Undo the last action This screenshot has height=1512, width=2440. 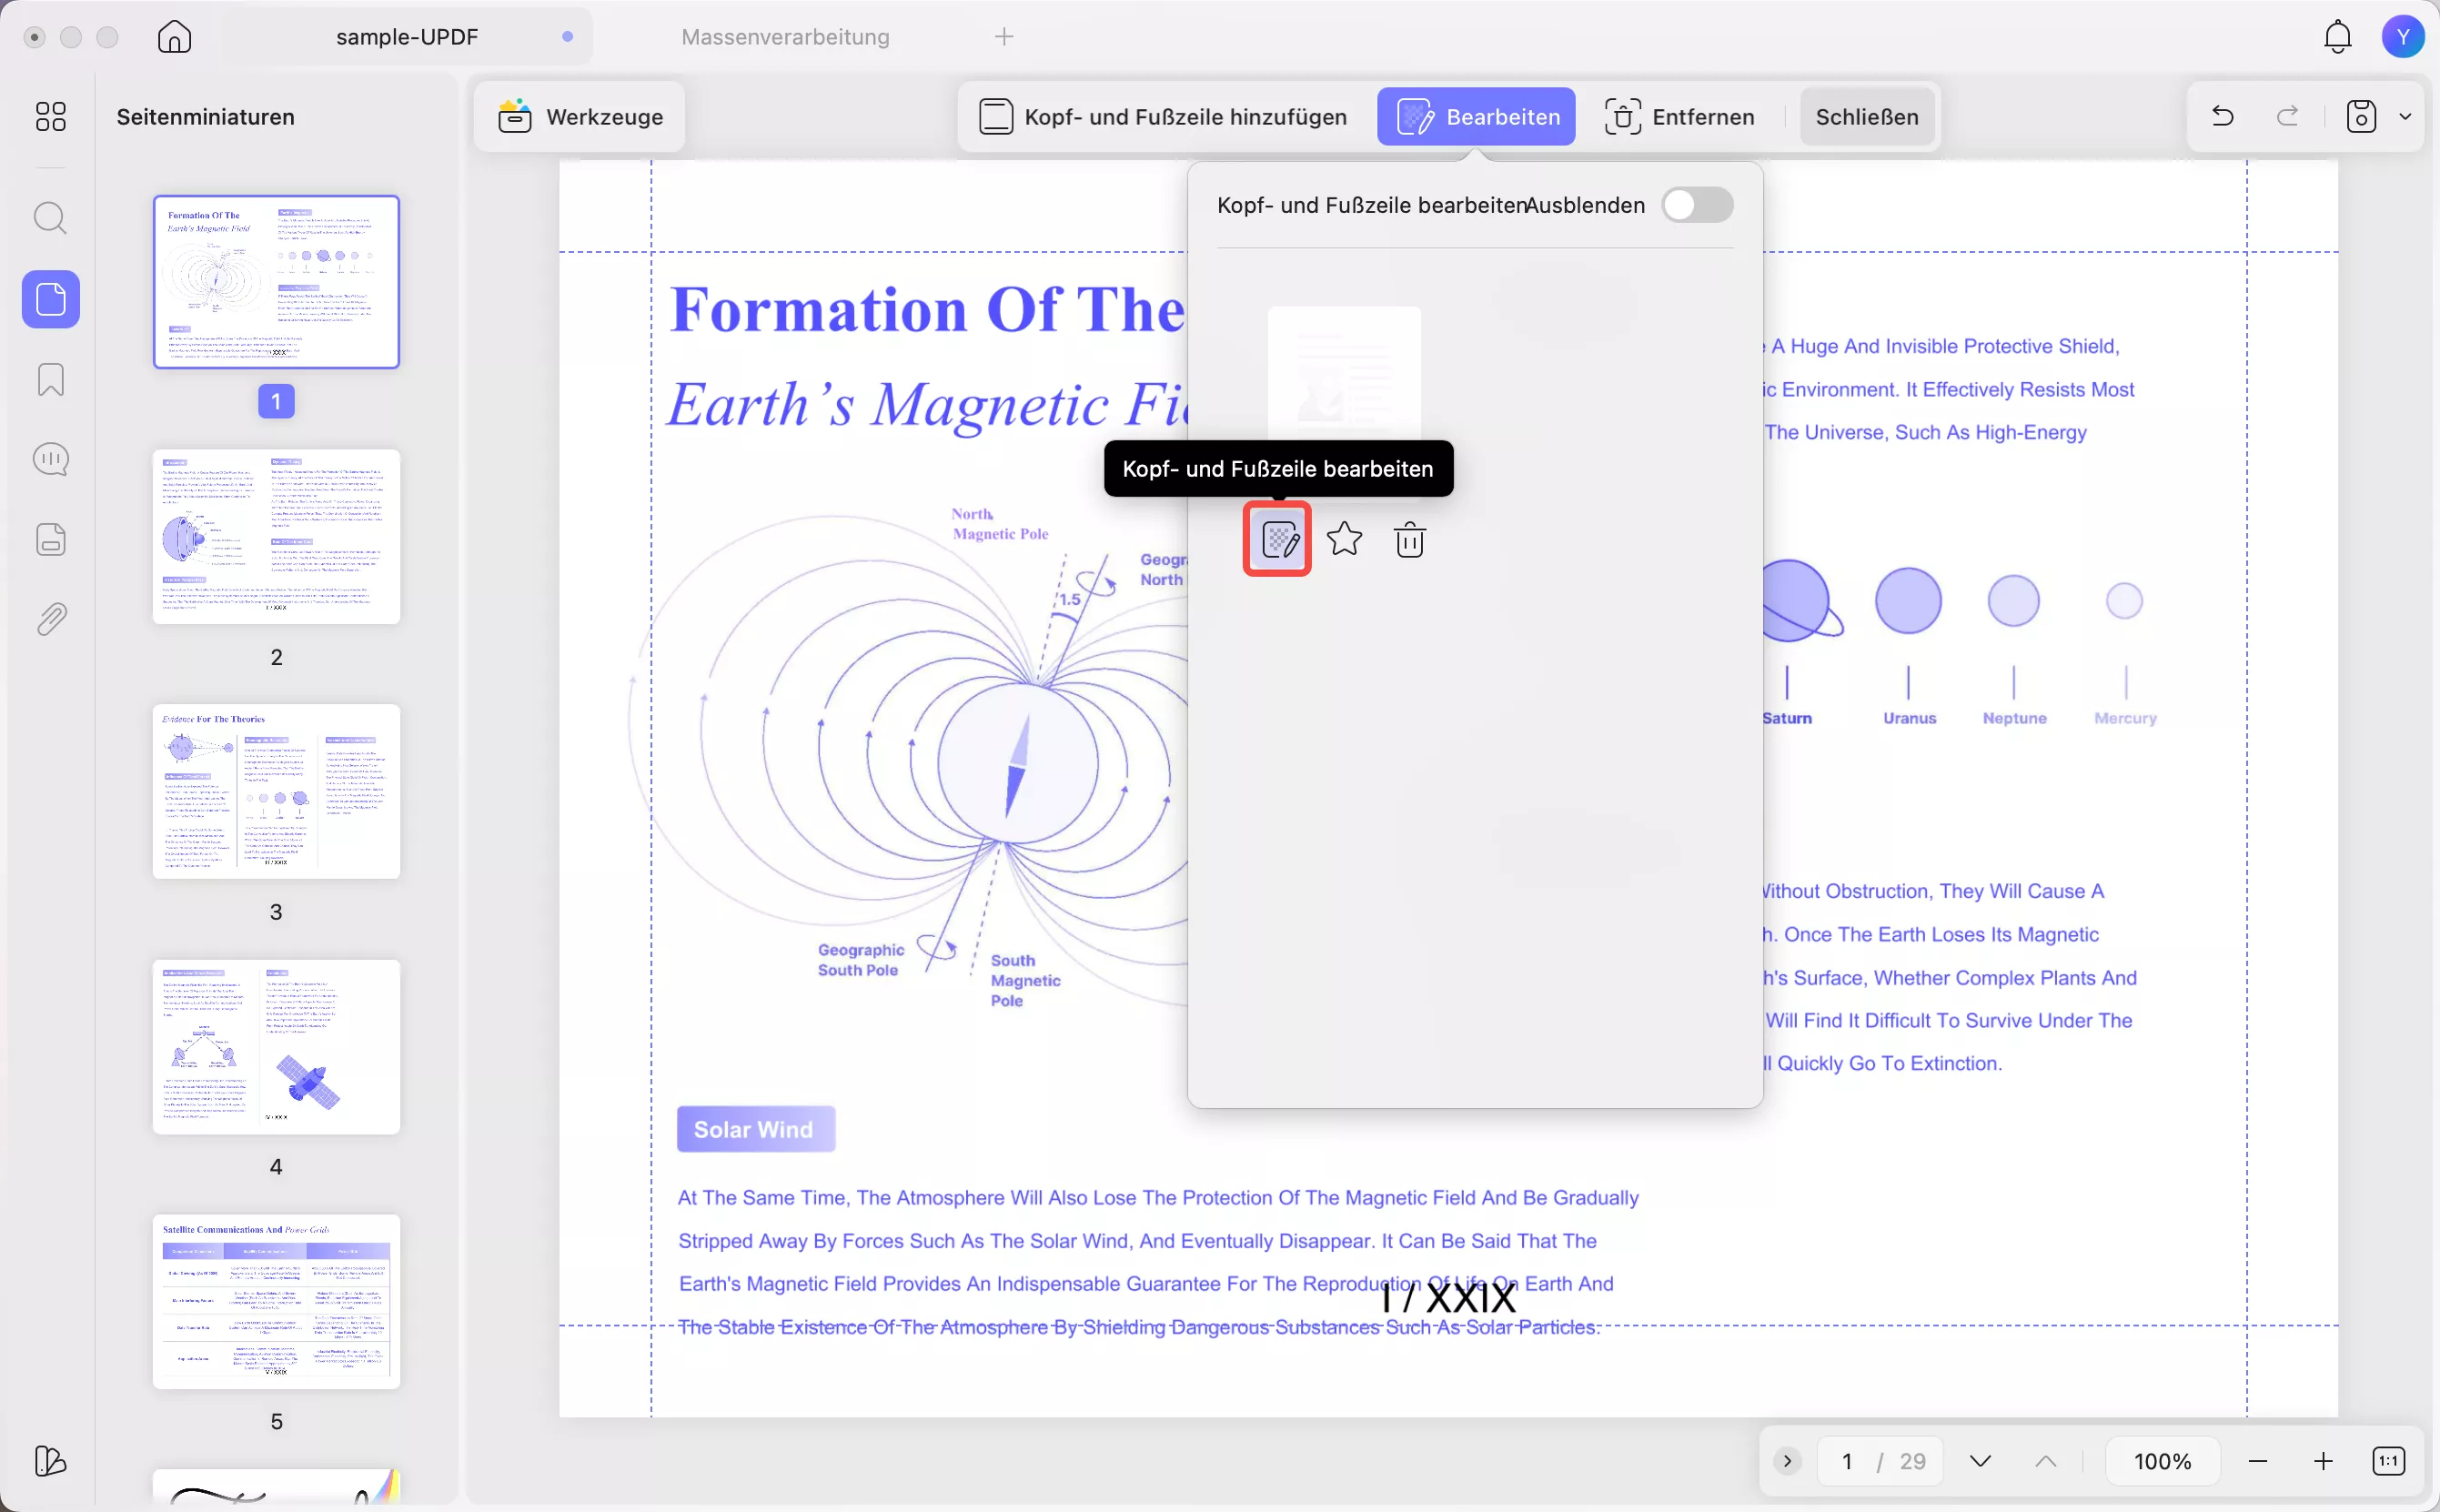pyautogui.click(x=2222, y=117)
